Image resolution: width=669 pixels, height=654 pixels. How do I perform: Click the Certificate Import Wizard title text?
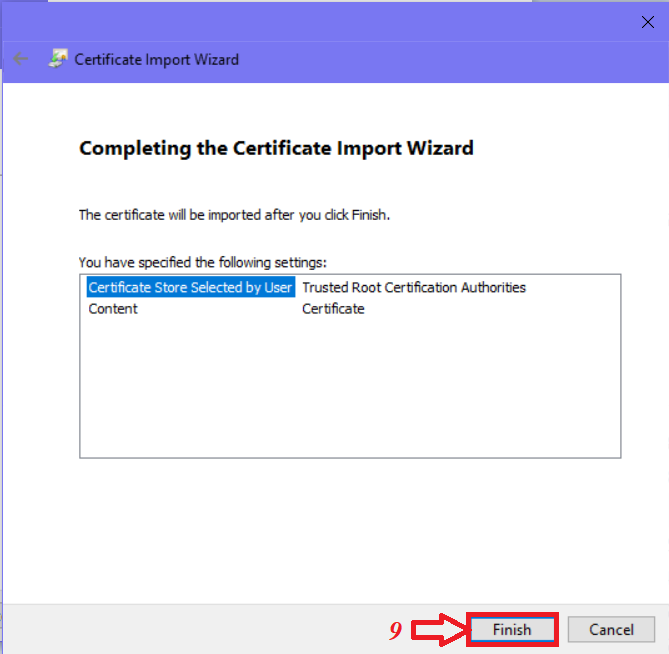coord(157,59)
